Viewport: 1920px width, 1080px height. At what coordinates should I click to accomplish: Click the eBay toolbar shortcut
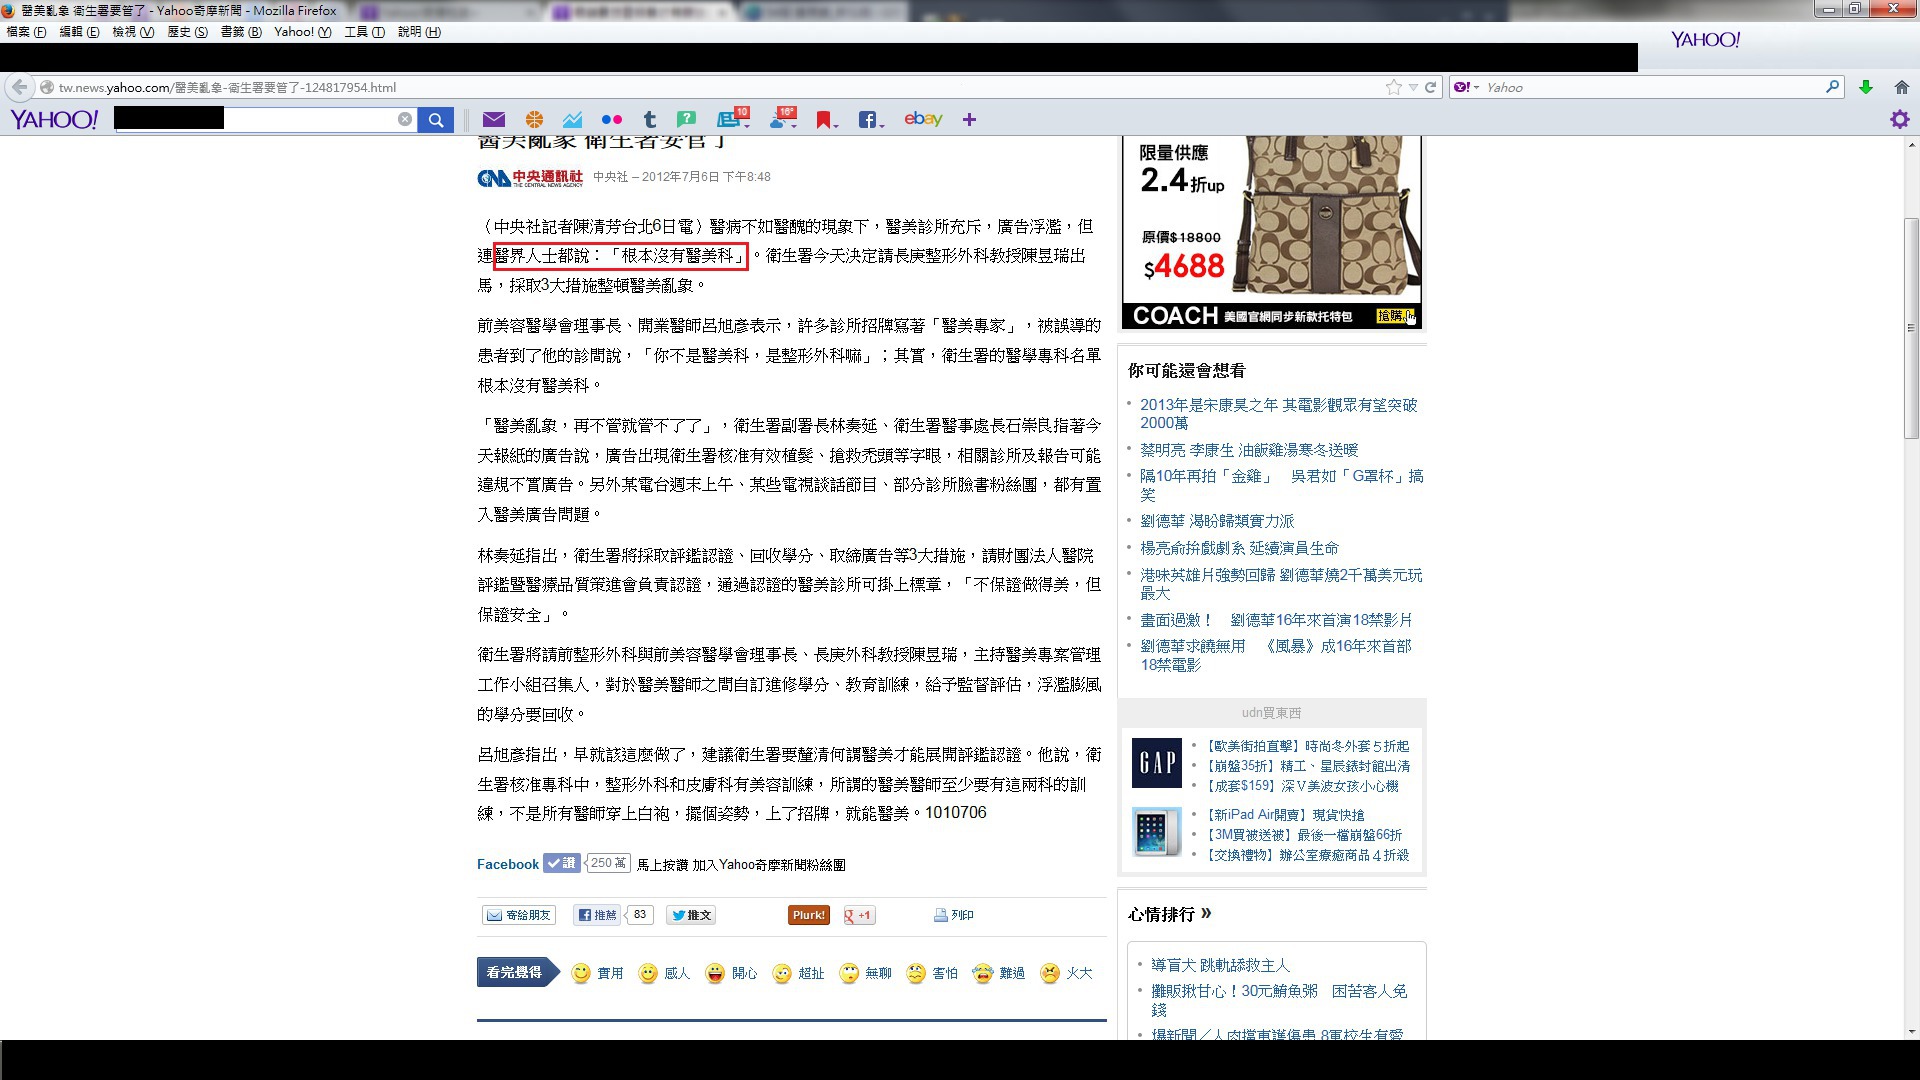tap(923, 119)
